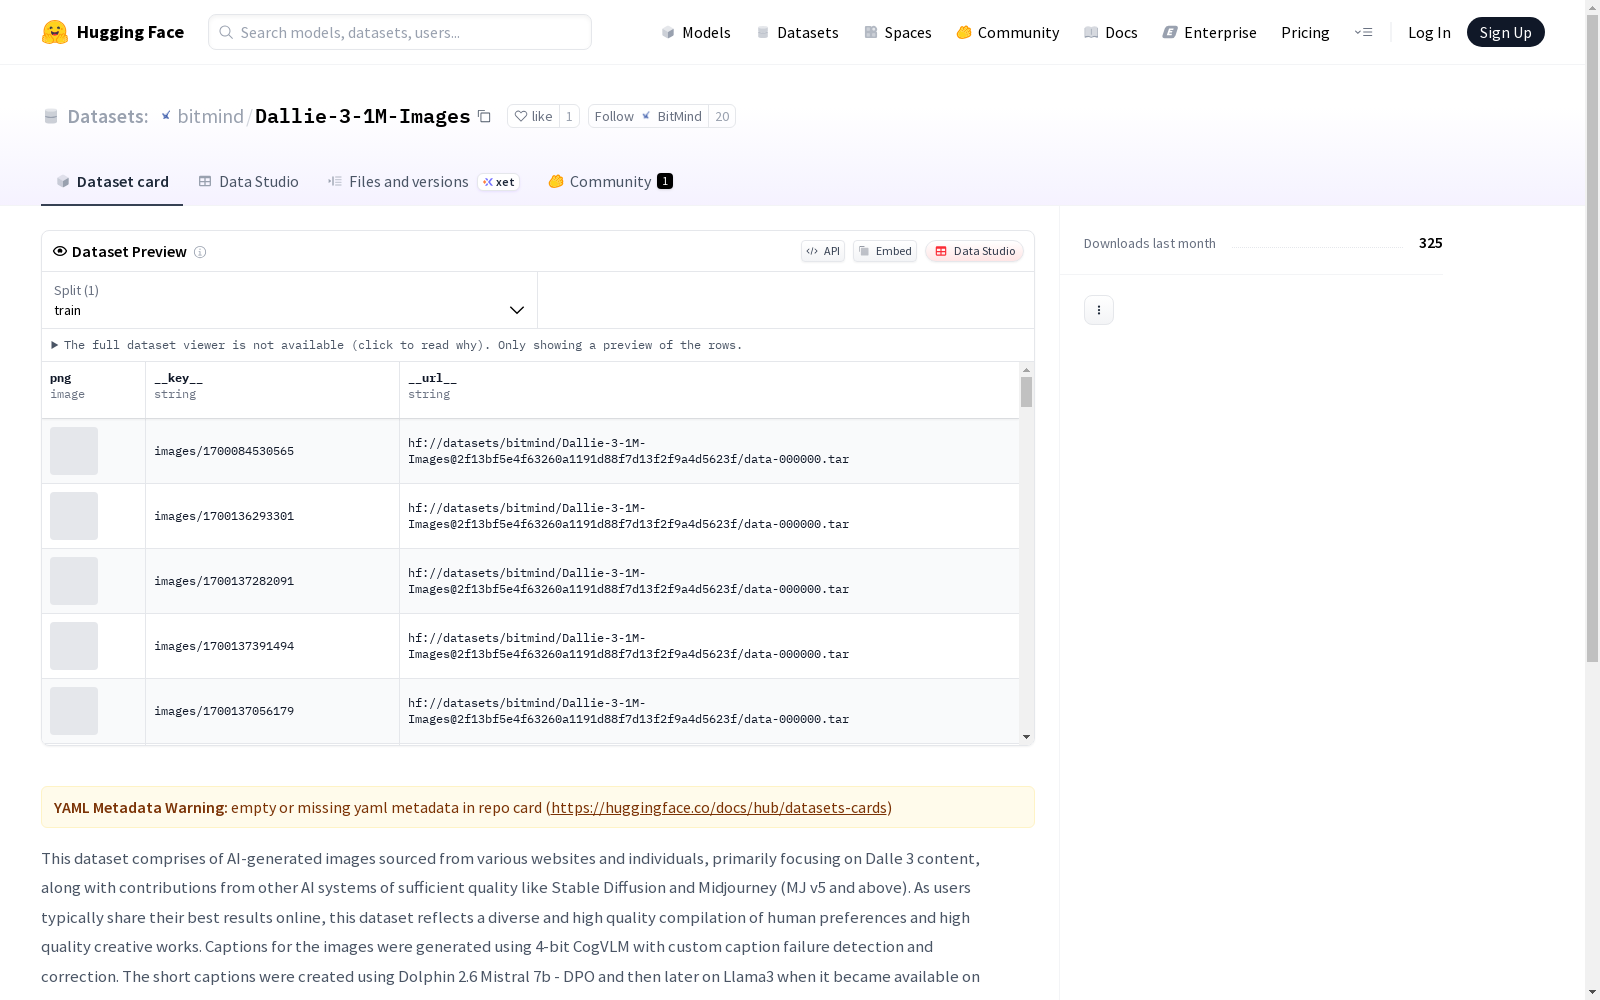The height and width of the screenshot is (1000, 1600).
Task: Click the Sign Up button
Action: point(1505,32)
